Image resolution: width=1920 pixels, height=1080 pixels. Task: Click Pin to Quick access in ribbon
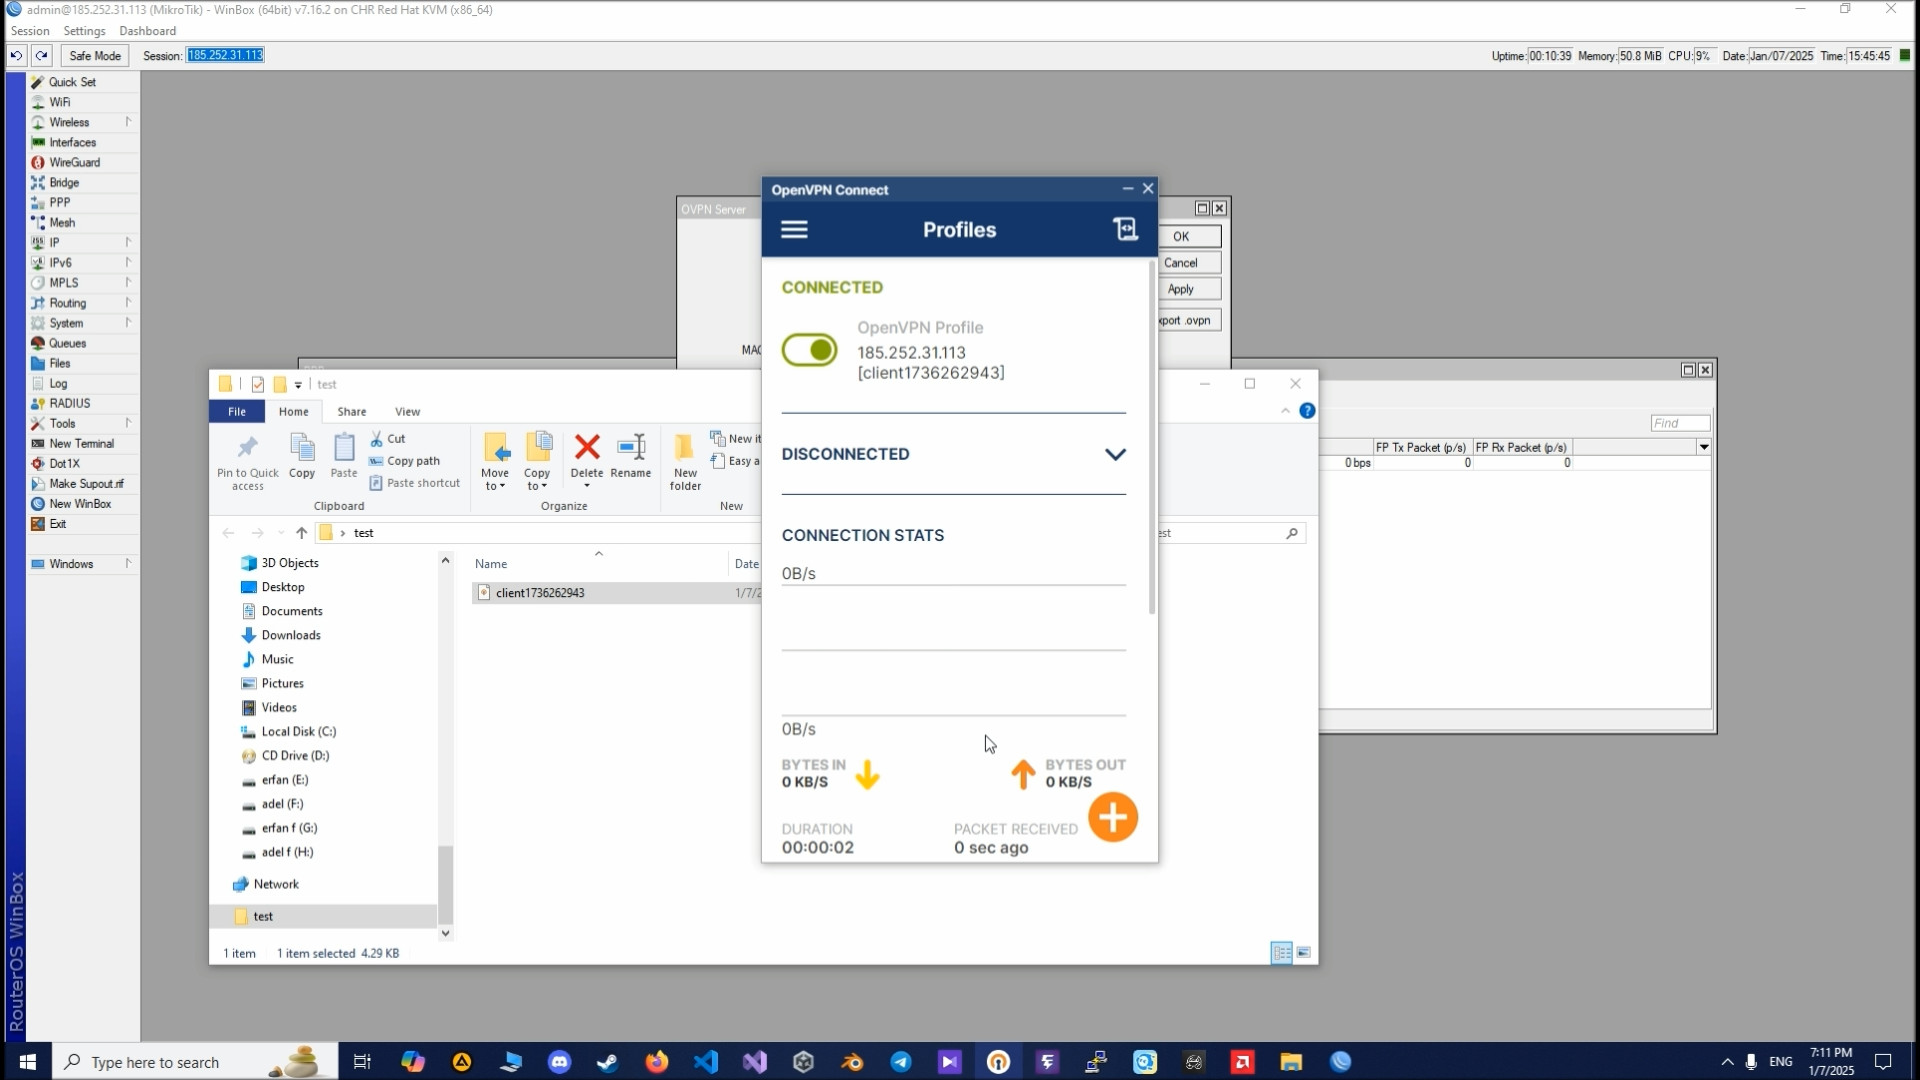248,462
